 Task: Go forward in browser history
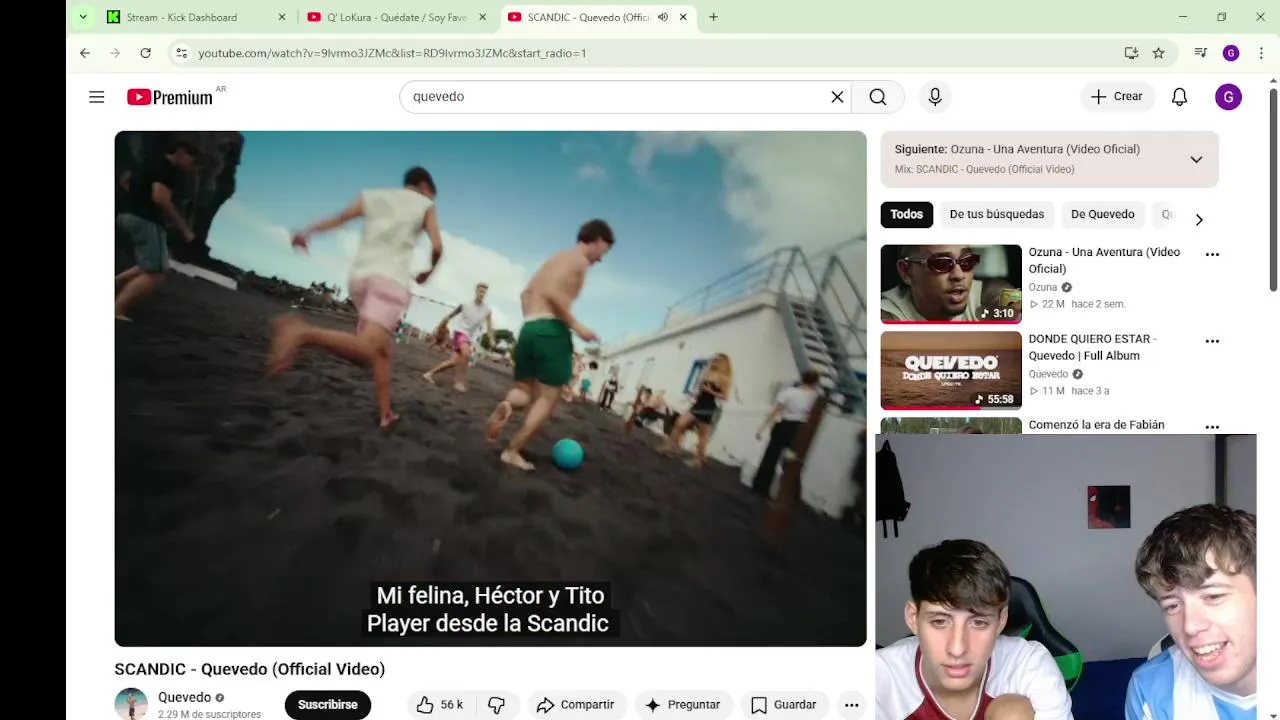pos(115,53)
